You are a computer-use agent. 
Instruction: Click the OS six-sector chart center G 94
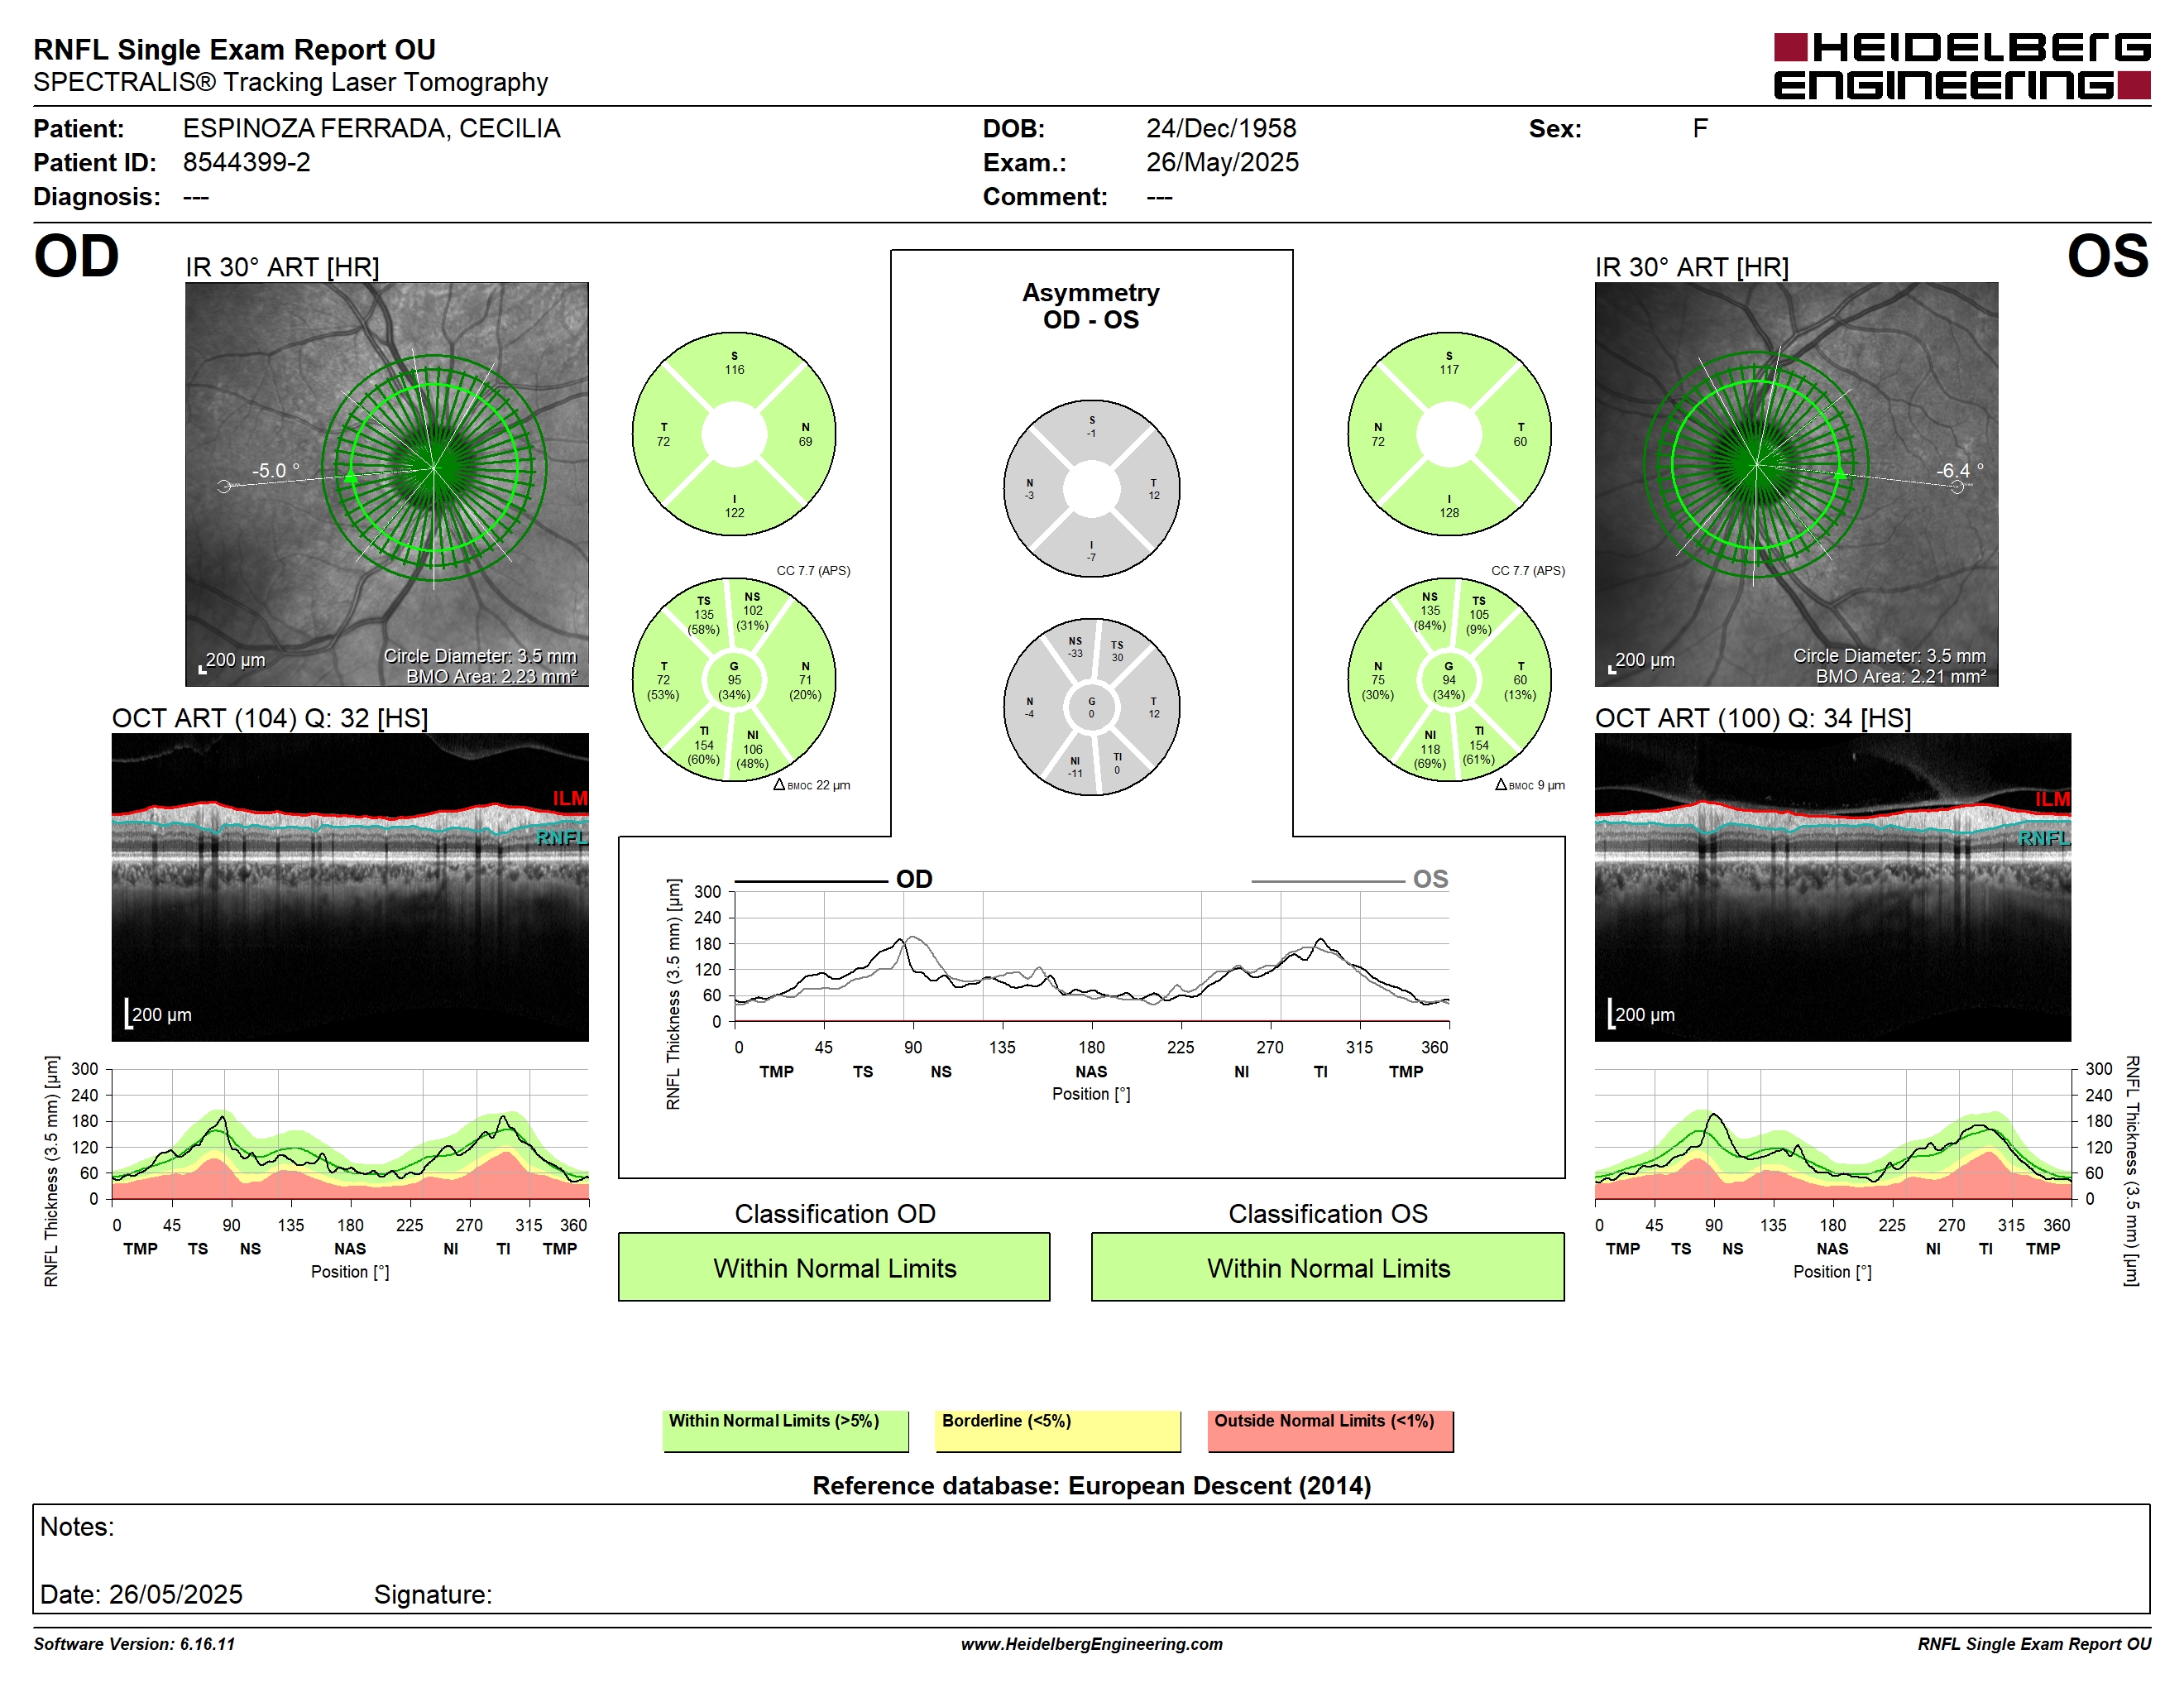tap(1449, 680)
